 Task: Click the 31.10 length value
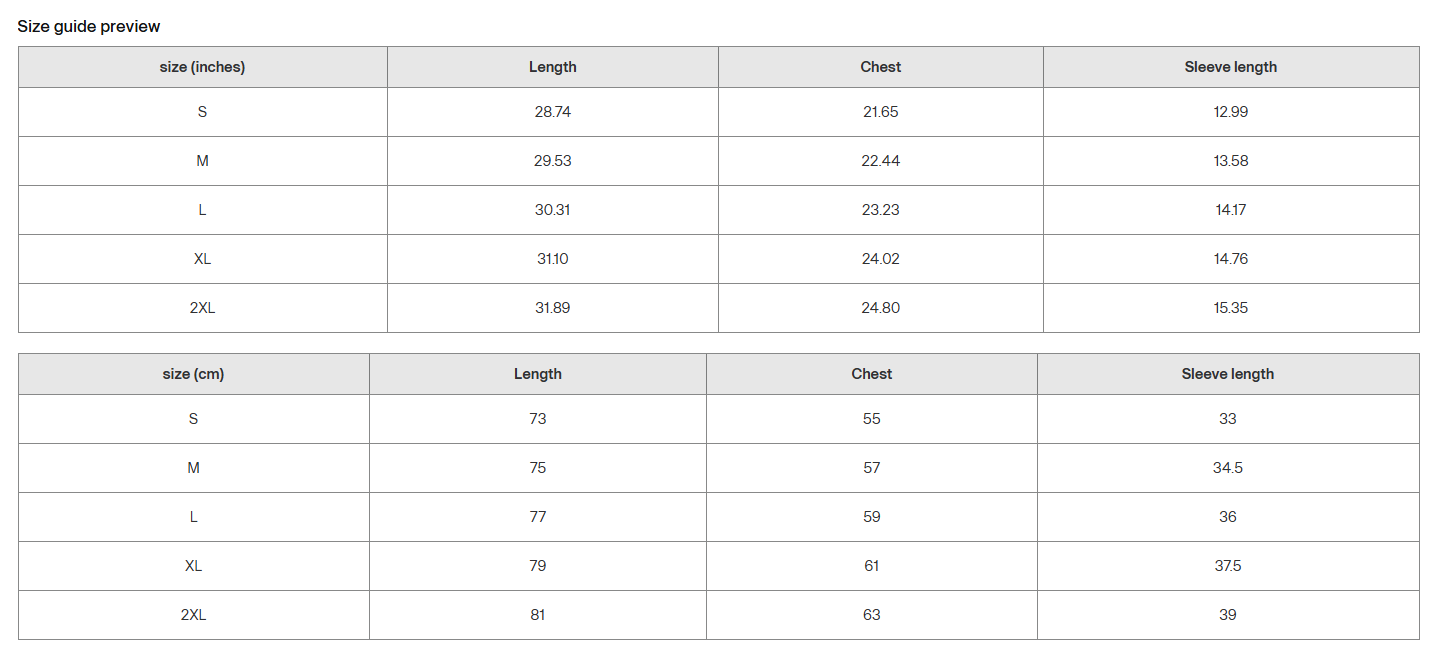point(552,259)
